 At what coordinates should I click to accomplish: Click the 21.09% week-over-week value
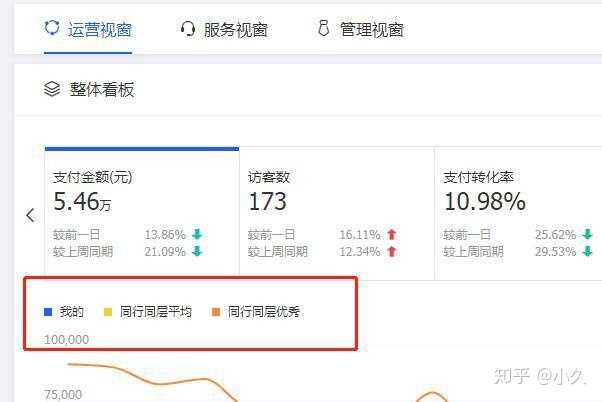[x=165, y=251]
